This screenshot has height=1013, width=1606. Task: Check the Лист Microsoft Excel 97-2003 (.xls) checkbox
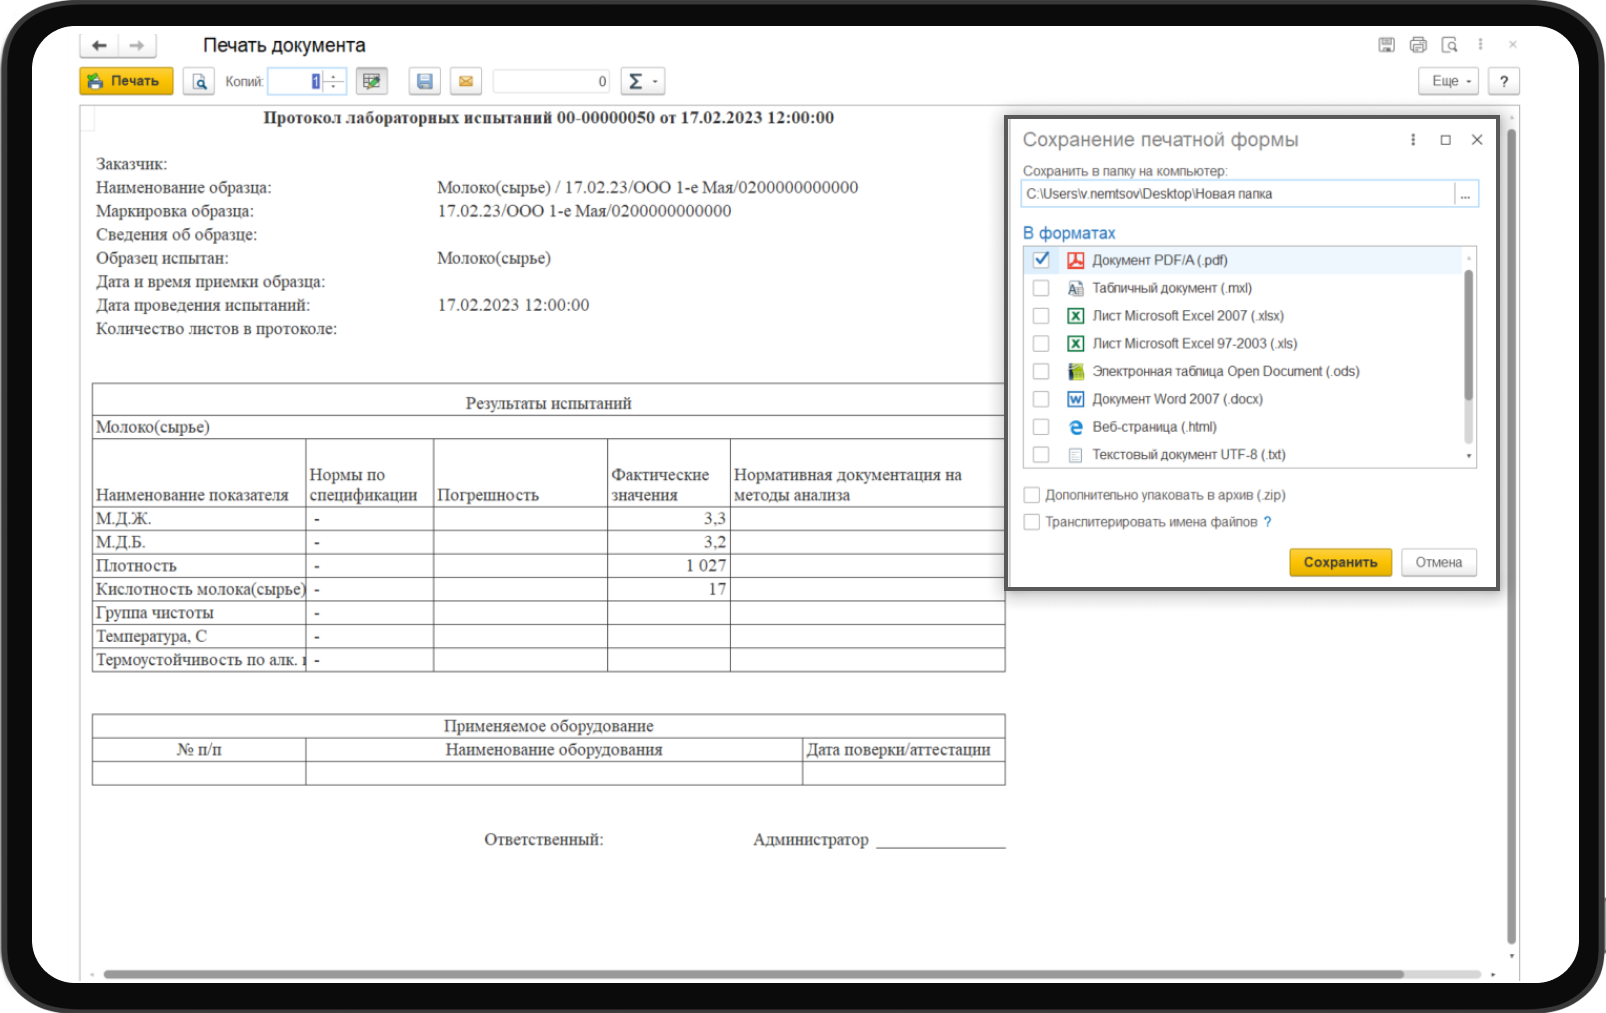coord(1041,344)
